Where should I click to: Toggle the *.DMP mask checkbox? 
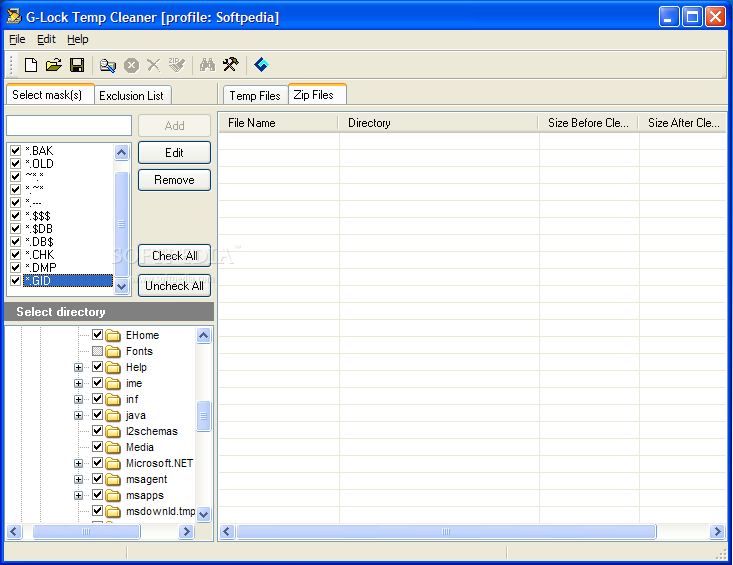tap(15, 267)
